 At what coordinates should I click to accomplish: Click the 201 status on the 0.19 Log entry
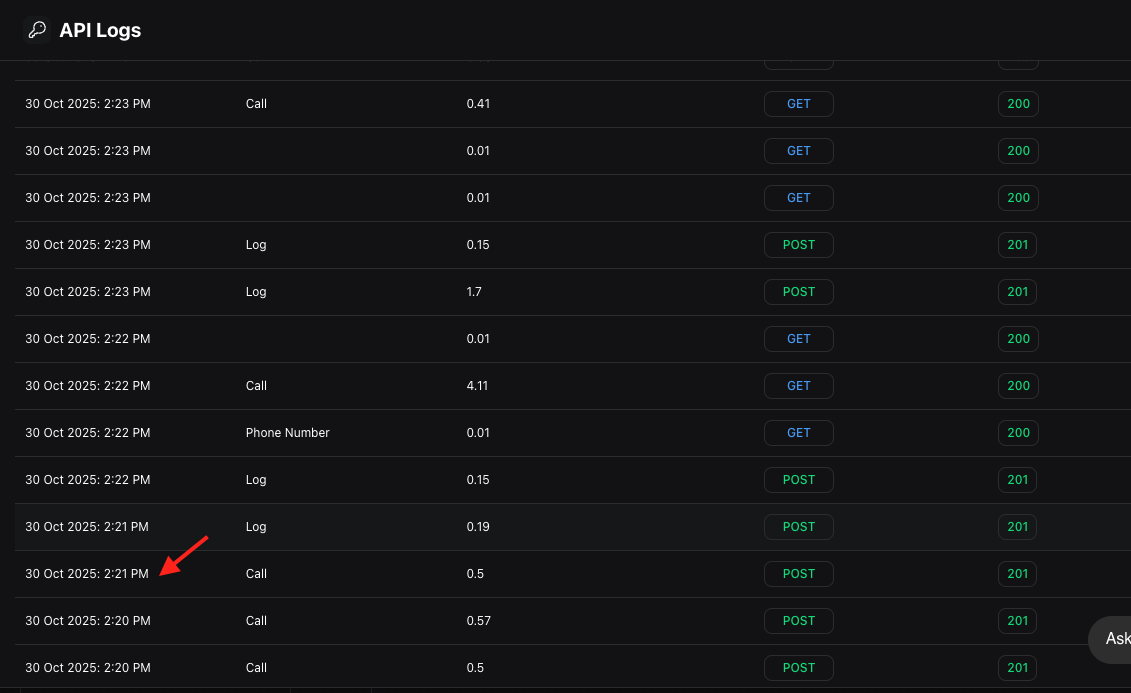pos(1017,527)
